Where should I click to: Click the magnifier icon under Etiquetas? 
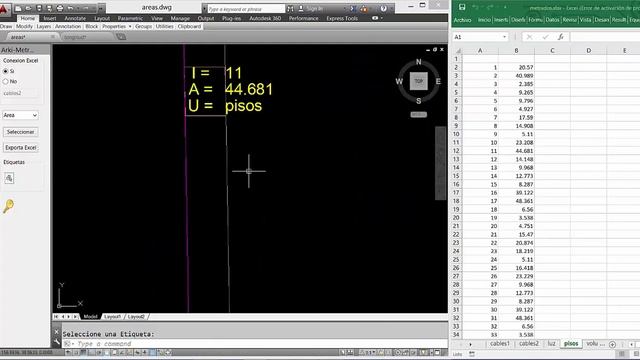[x=9, y=178]
